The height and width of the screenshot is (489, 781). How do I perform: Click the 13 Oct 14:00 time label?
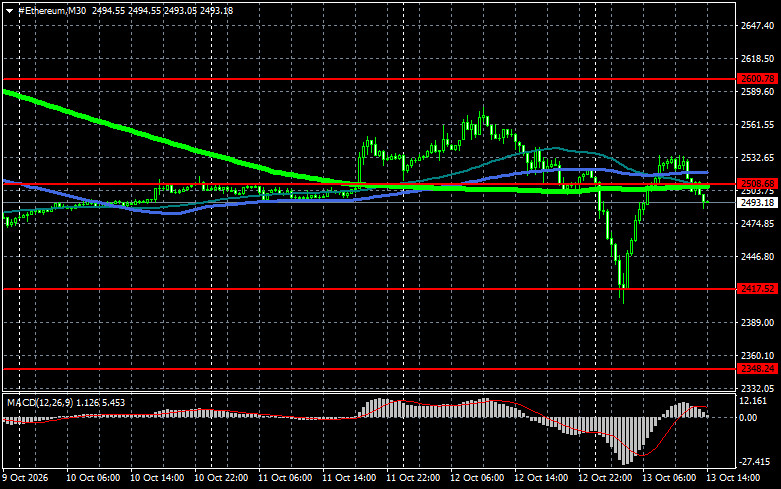point(733,478)
